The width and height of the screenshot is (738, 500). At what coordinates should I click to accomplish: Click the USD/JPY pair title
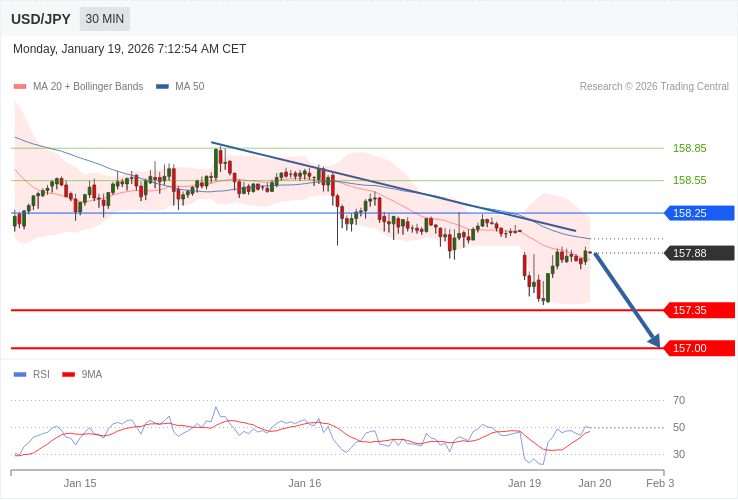pyautogui.click(x=41, y=19)
